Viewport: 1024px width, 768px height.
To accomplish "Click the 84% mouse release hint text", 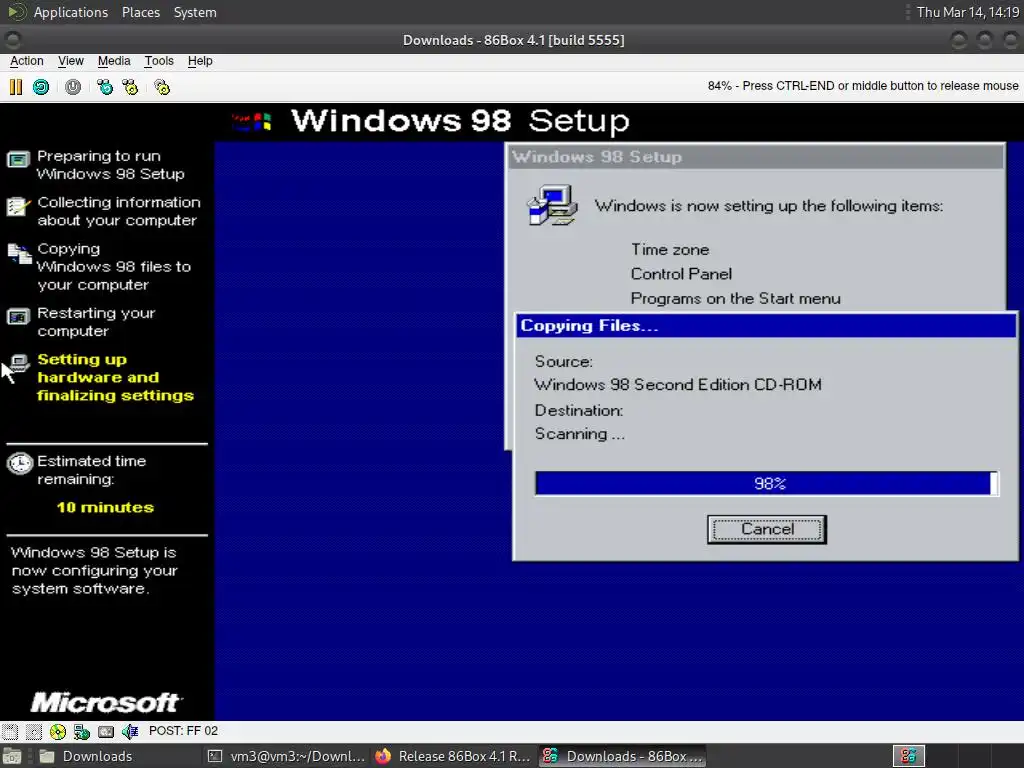I will coord(863,86).
